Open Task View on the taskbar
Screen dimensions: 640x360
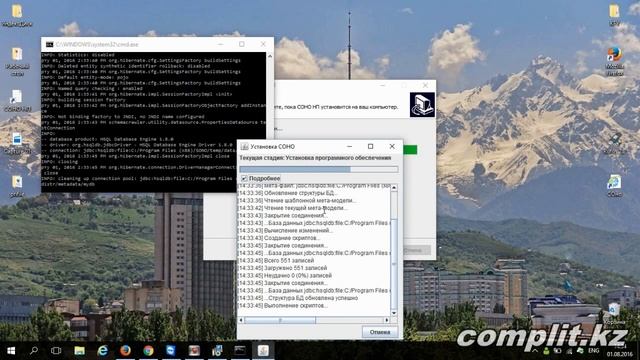click(56, 351)
